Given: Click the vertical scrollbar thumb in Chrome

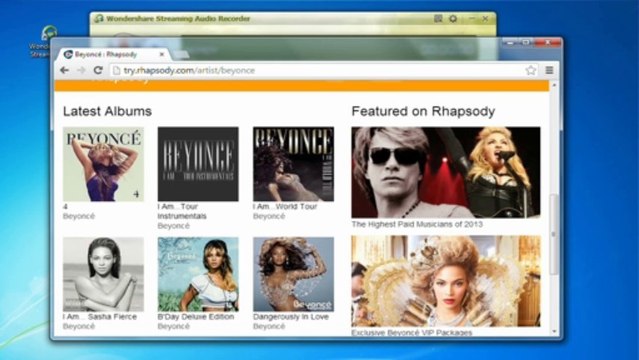Looking at the screenshot, I should [553, 234].
